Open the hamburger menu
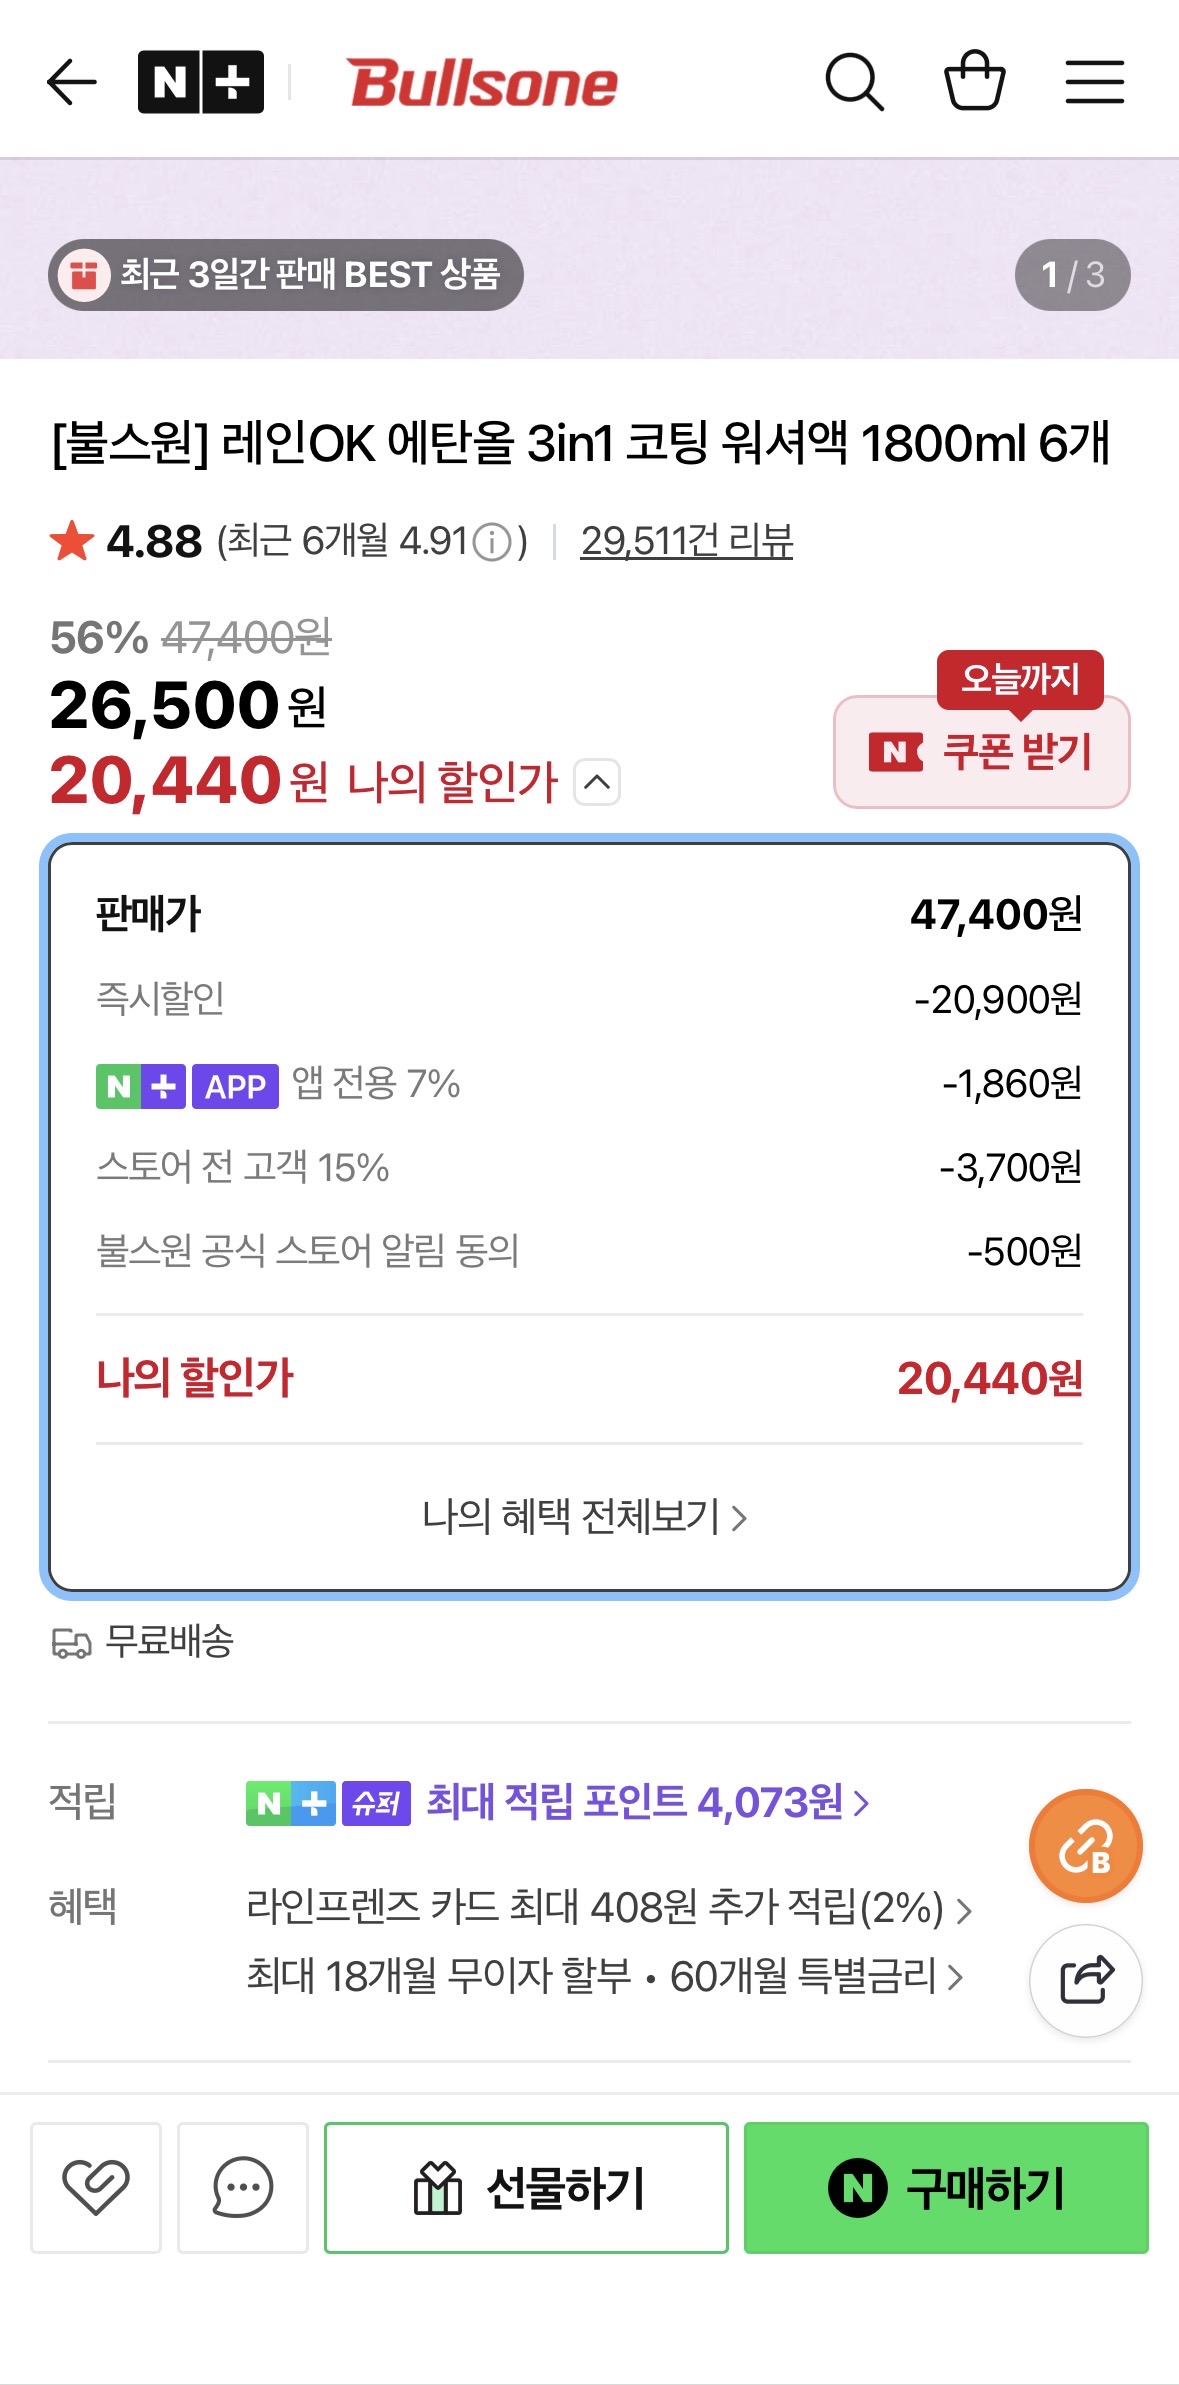1179x2385 pixels. (1094, 82)
